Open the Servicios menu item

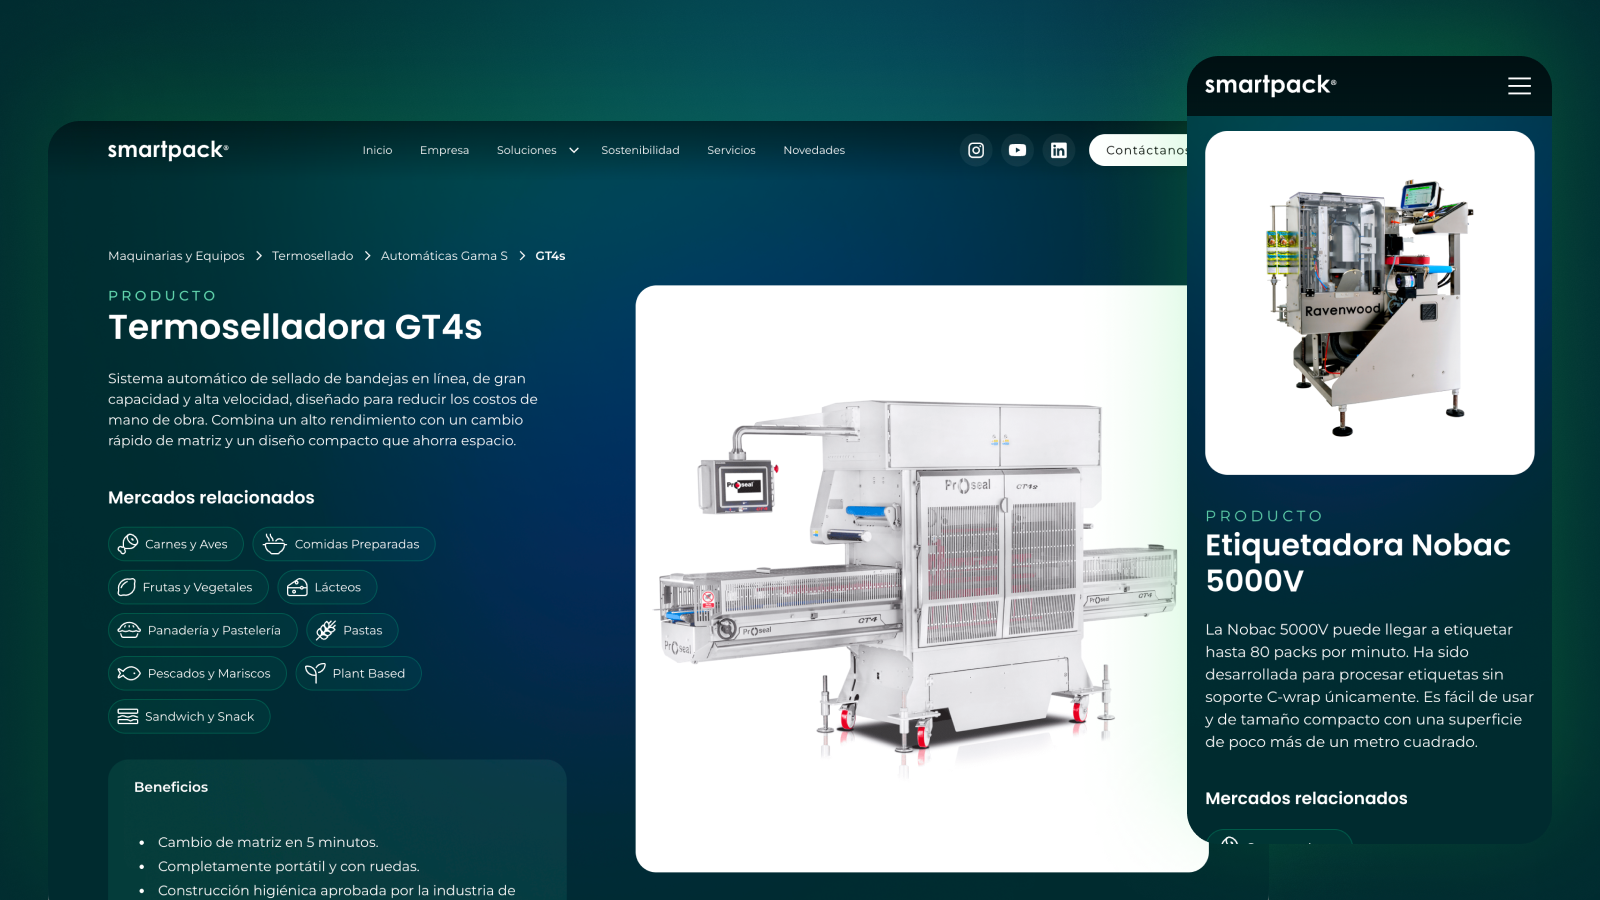tap(731, 150)
